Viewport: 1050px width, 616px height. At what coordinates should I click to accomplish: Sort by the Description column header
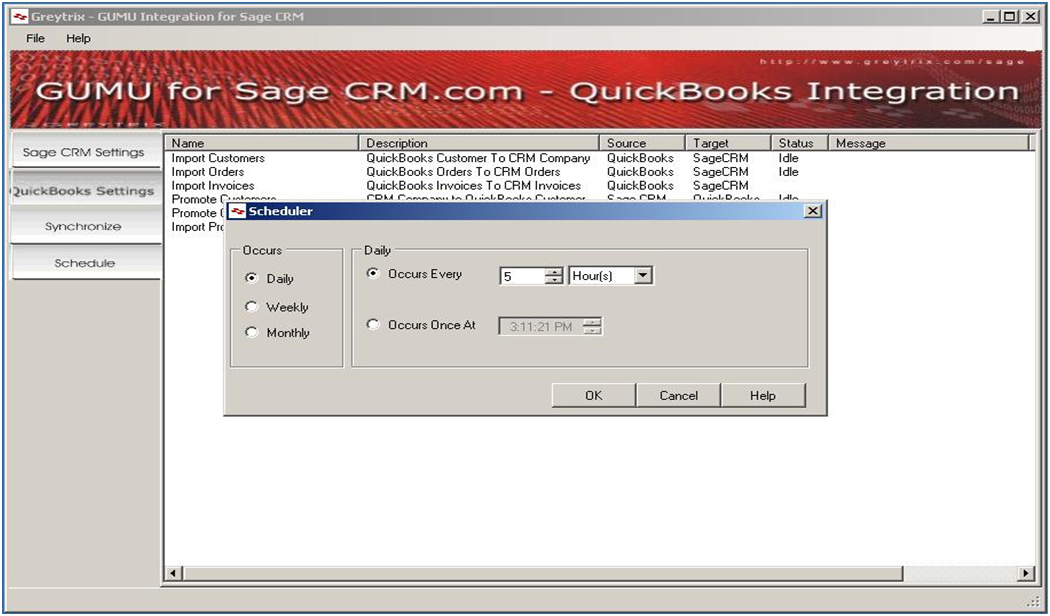pyautogui.click(x=479, y=143)
